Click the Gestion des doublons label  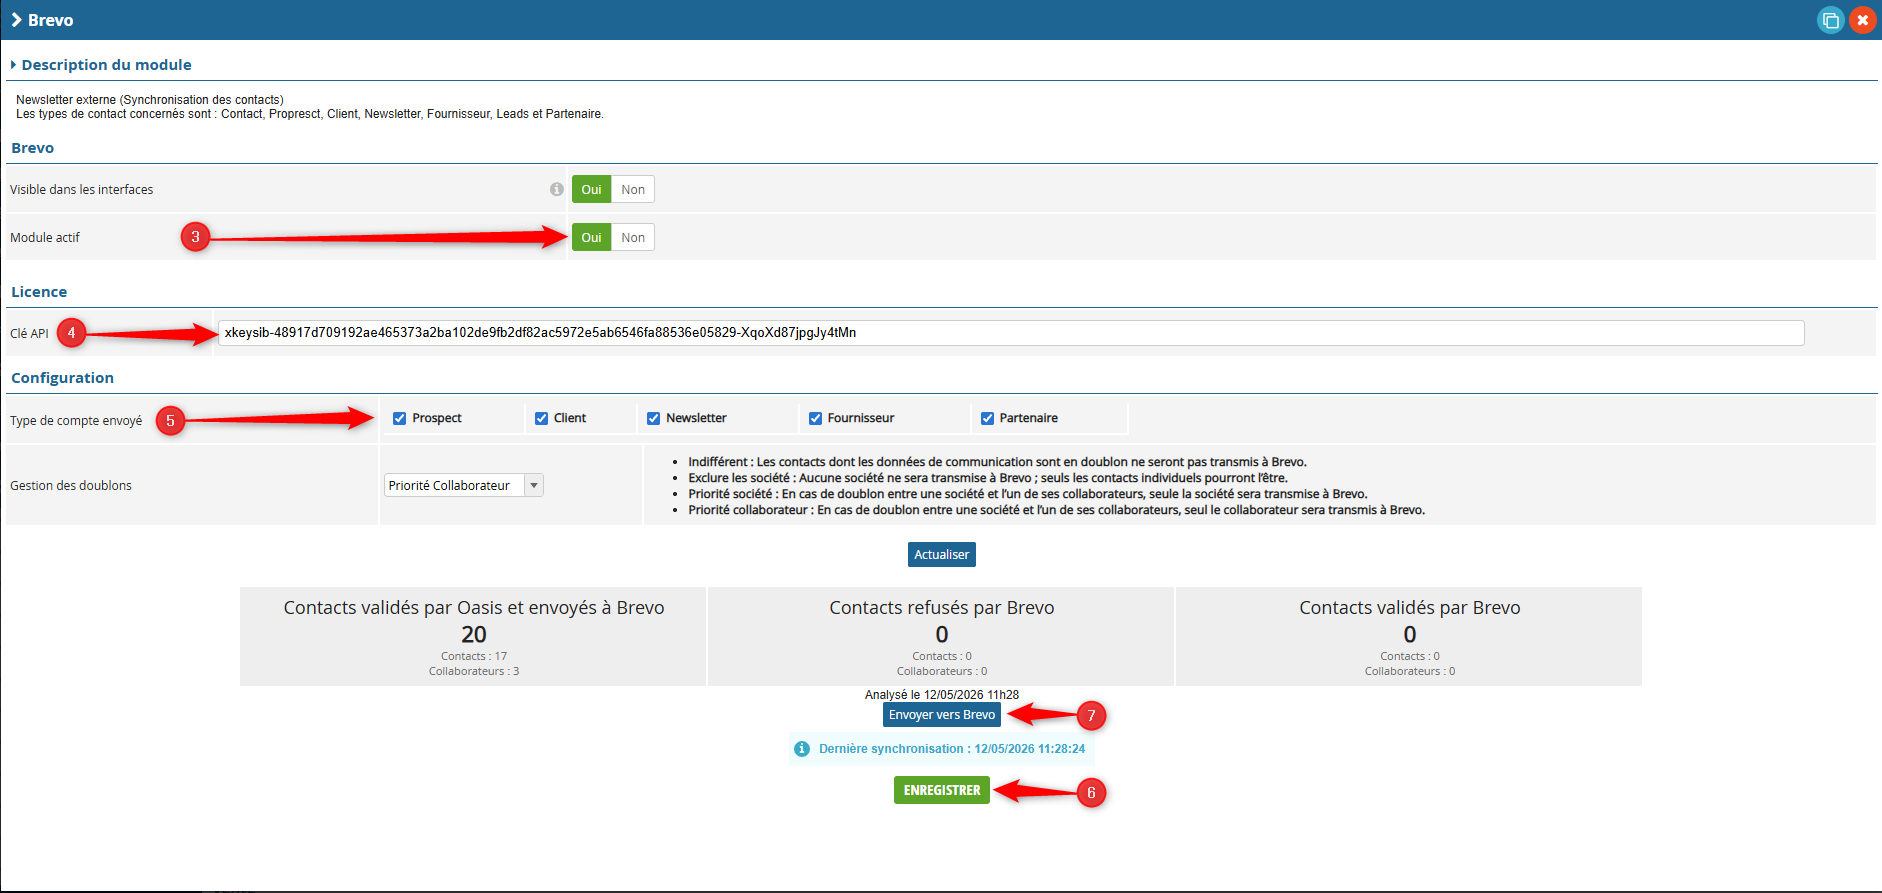71,485
